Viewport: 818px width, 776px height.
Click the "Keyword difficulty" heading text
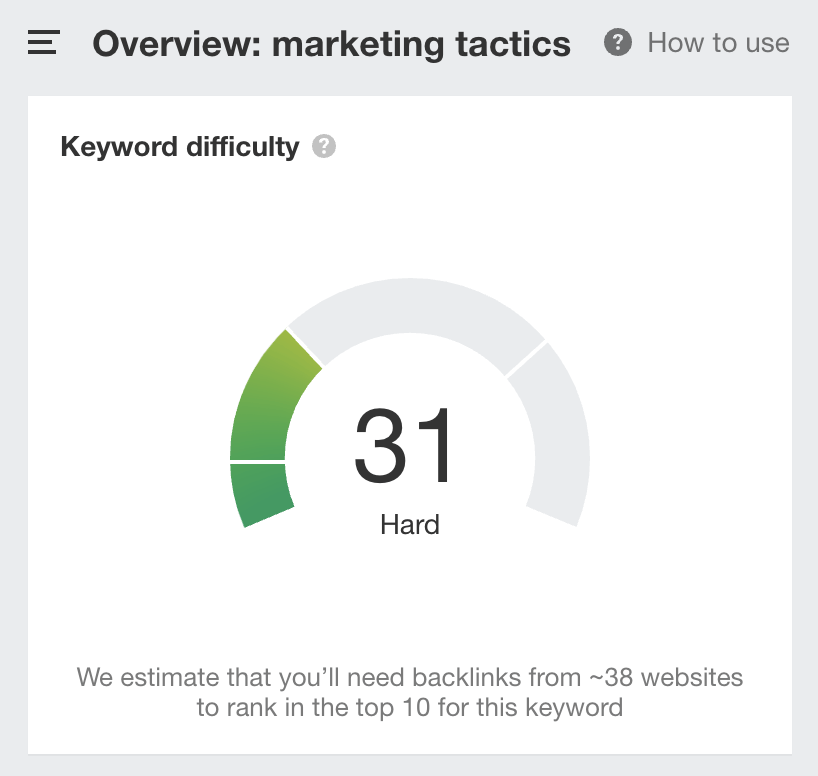[x=180, y=147]
